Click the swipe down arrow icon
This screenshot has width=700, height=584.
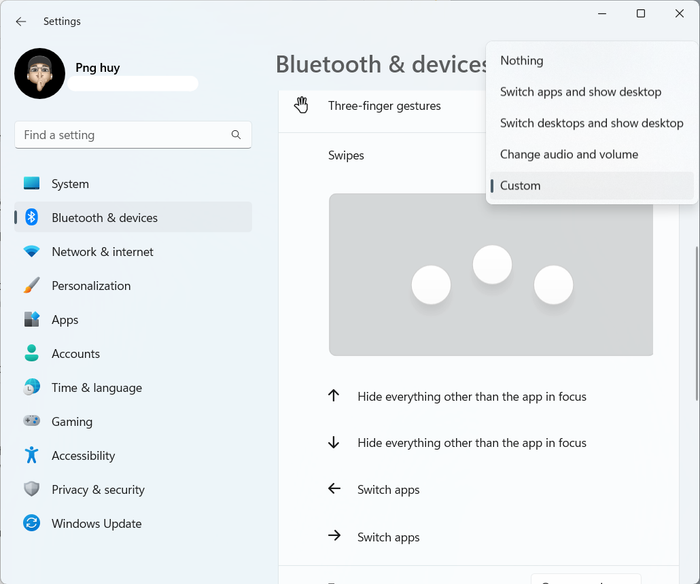(x=333, y=442)
